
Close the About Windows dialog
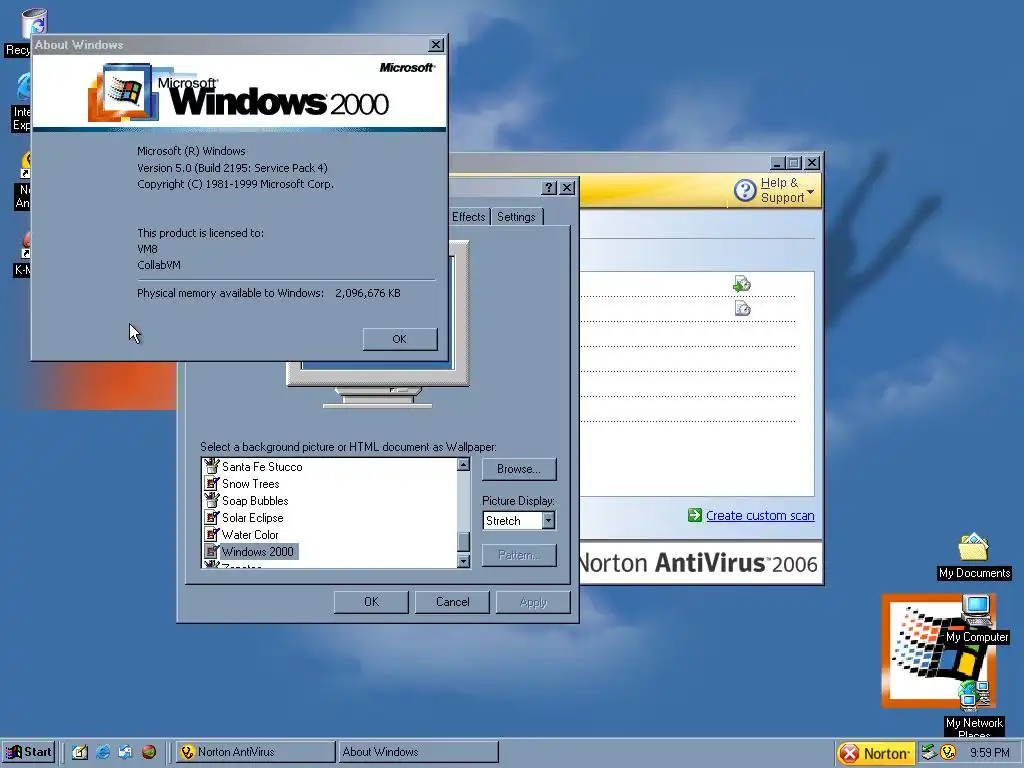tap(436, 45)
